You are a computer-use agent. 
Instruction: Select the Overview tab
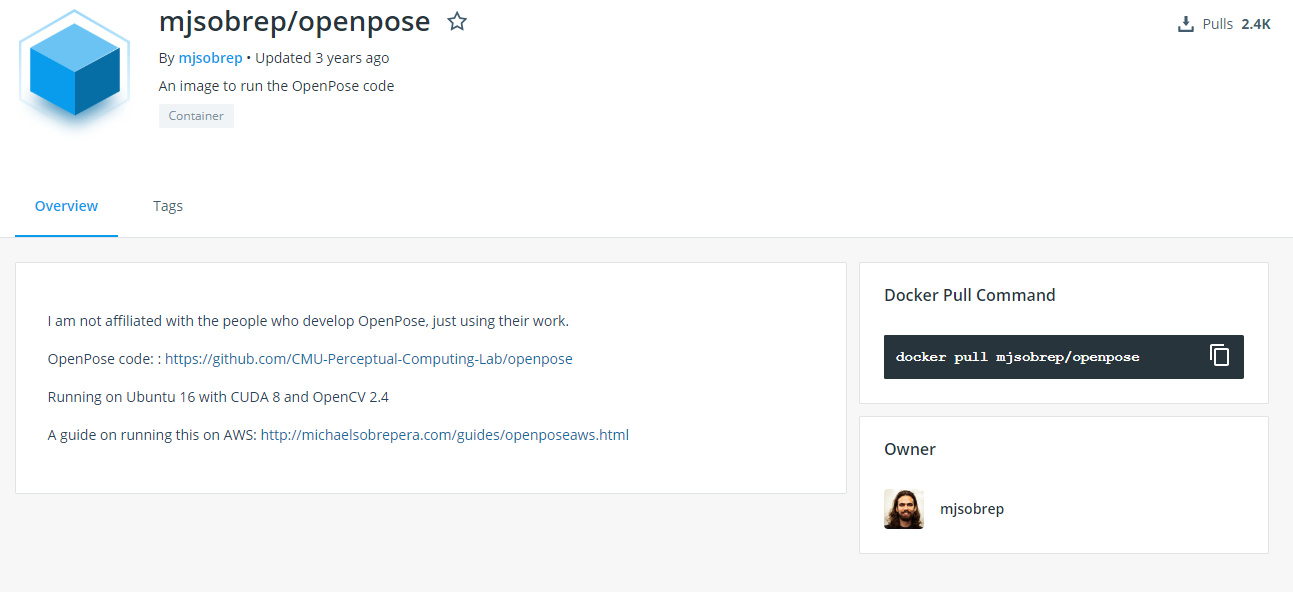(66, 206)
